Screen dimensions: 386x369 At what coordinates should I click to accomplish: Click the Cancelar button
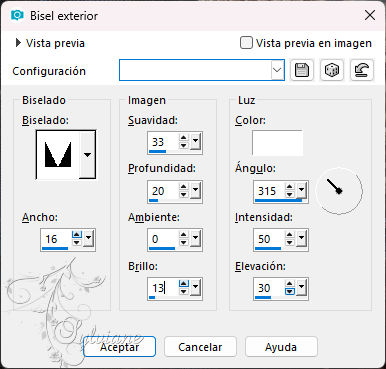(200, 347)
